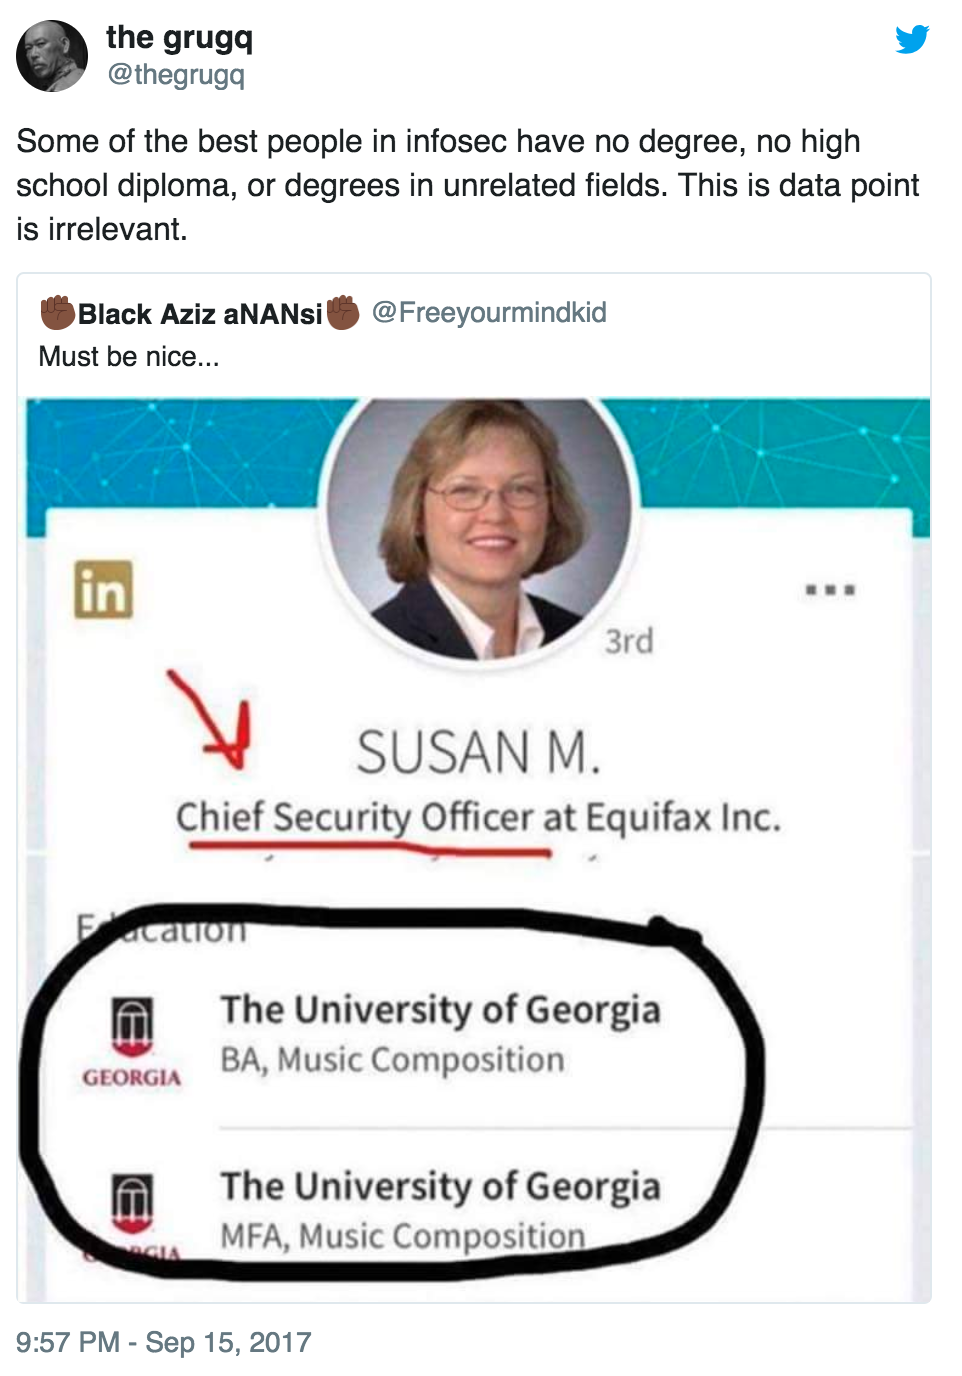Click the raised fist emoji after aNANsi

343,313
